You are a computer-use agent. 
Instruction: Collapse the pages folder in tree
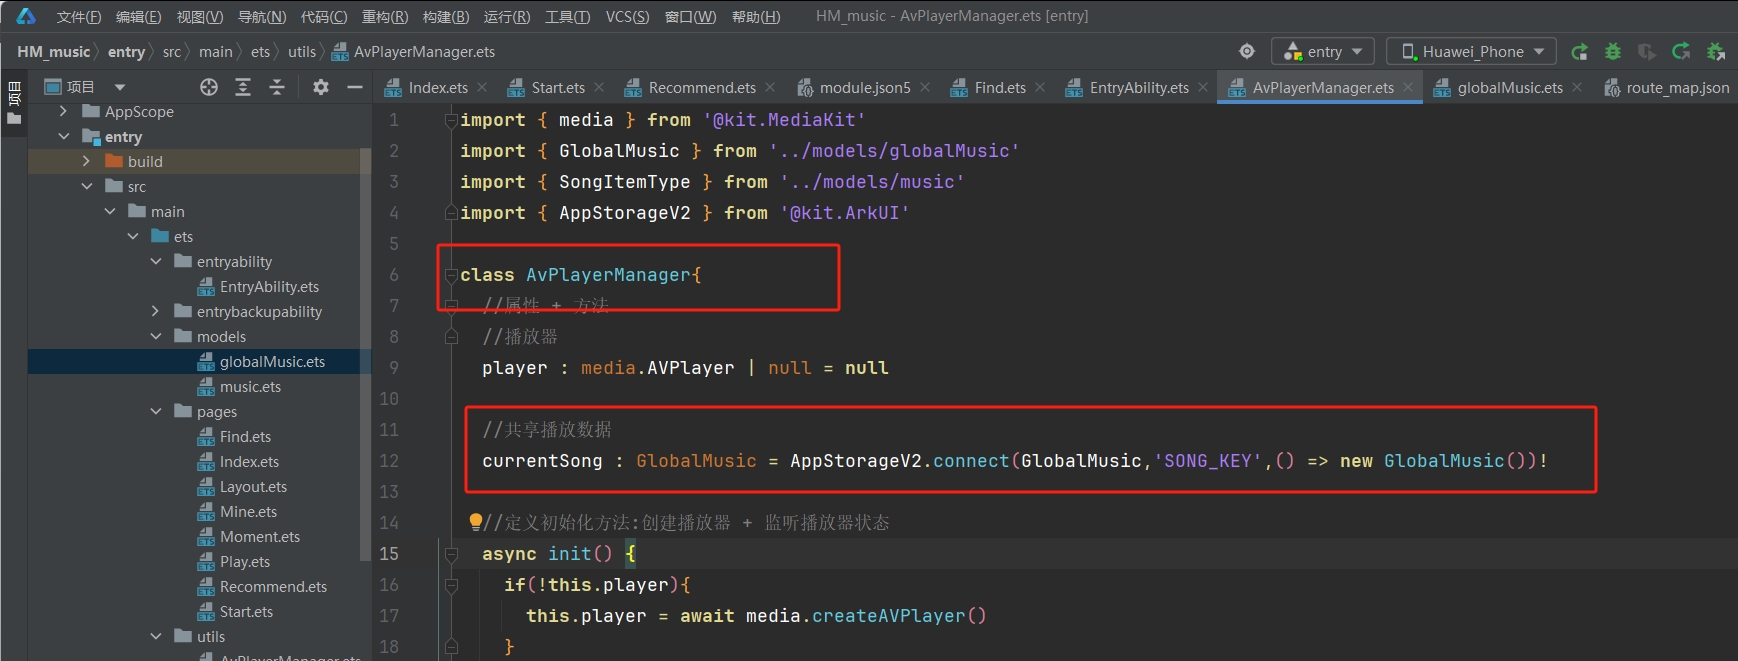(x=156, y=411)
